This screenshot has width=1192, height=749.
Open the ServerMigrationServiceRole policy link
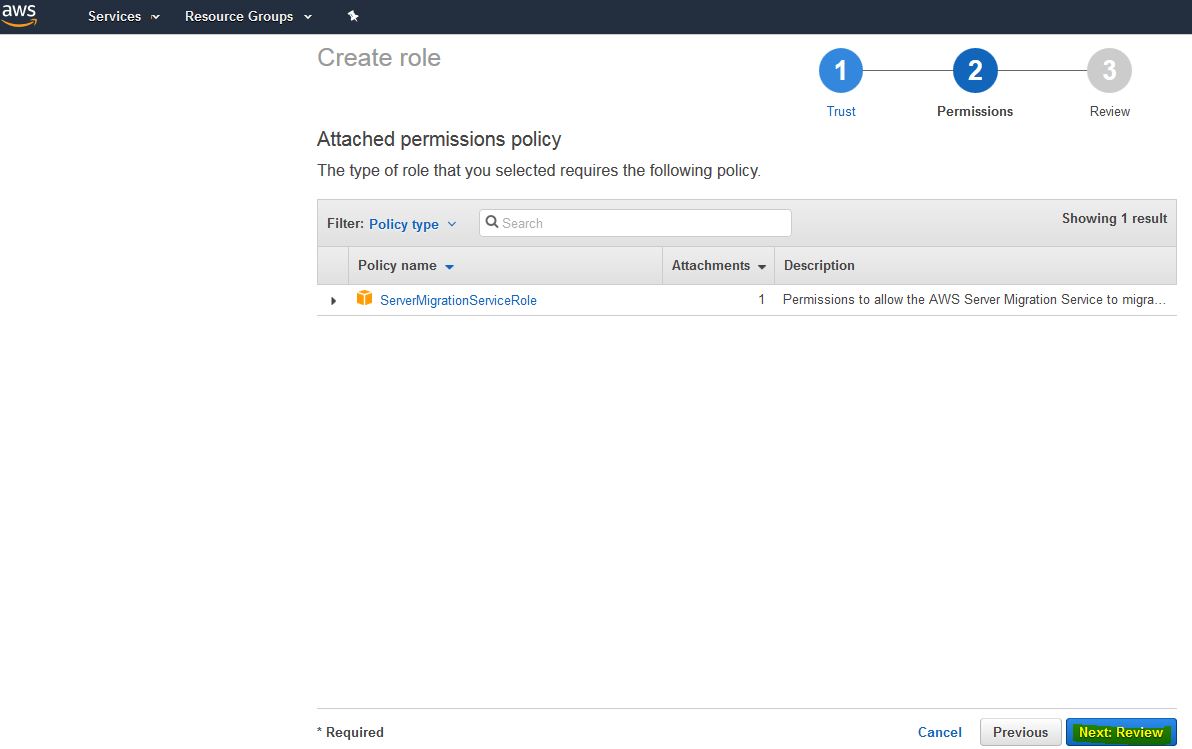pyautogui.click(x=458, y=300)
